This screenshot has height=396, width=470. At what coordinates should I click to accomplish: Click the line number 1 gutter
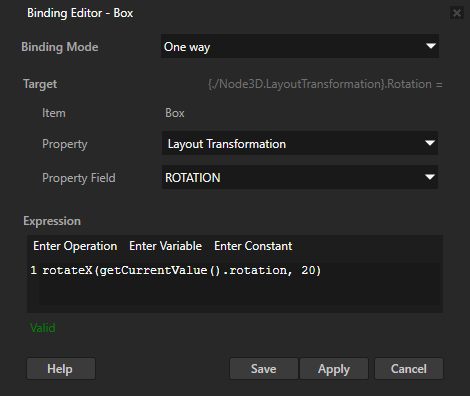(x=33, y=270)
